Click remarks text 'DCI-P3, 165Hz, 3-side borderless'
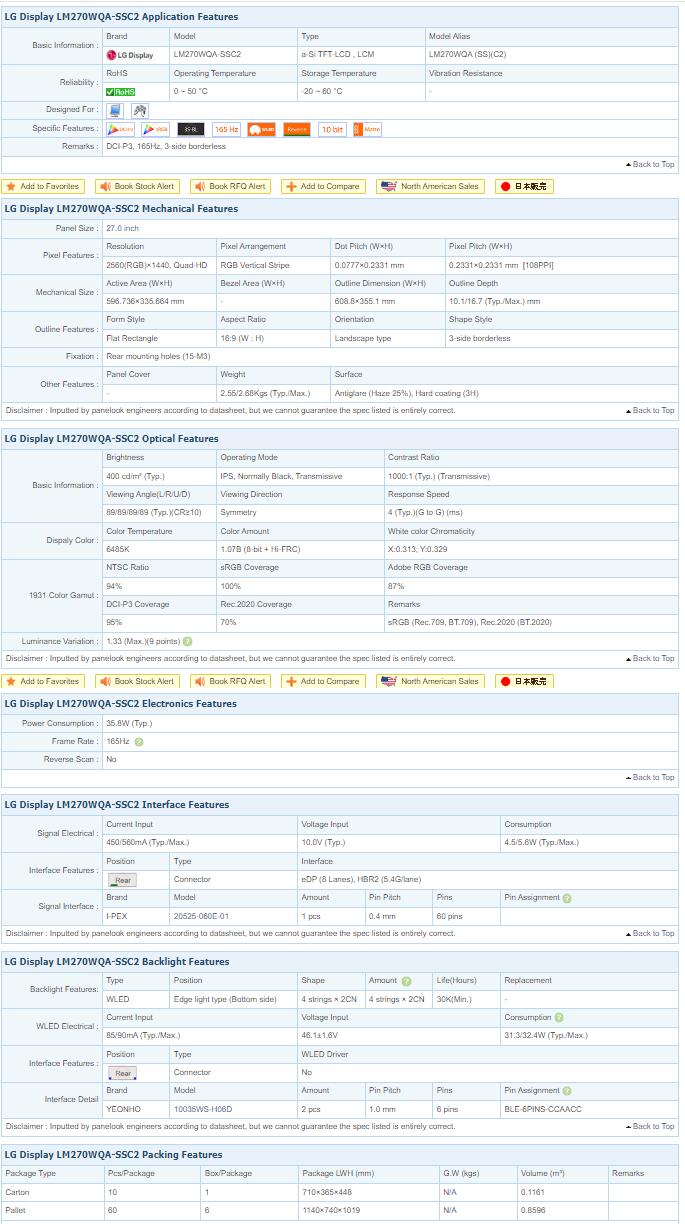 coord(166,146)
